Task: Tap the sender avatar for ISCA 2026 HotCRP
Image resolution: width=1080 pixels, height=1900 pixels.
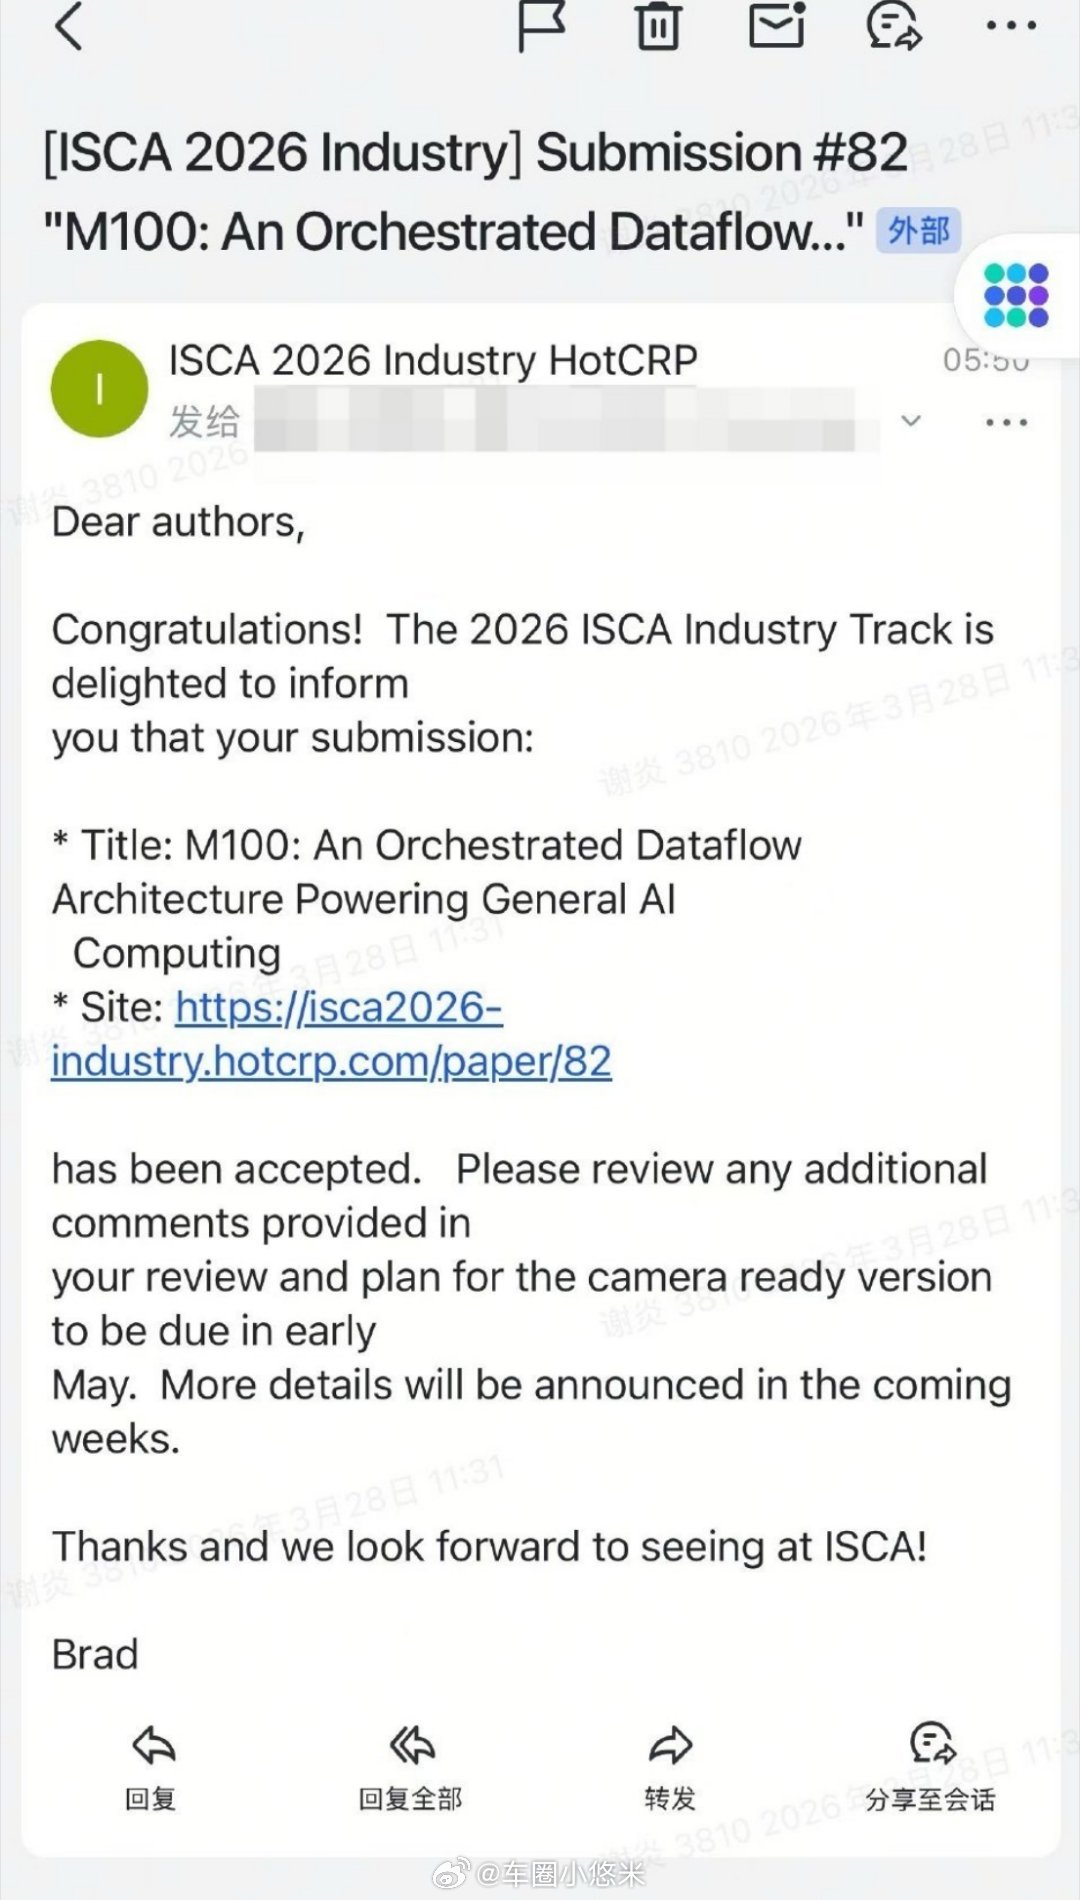Action: click(101, 388)
